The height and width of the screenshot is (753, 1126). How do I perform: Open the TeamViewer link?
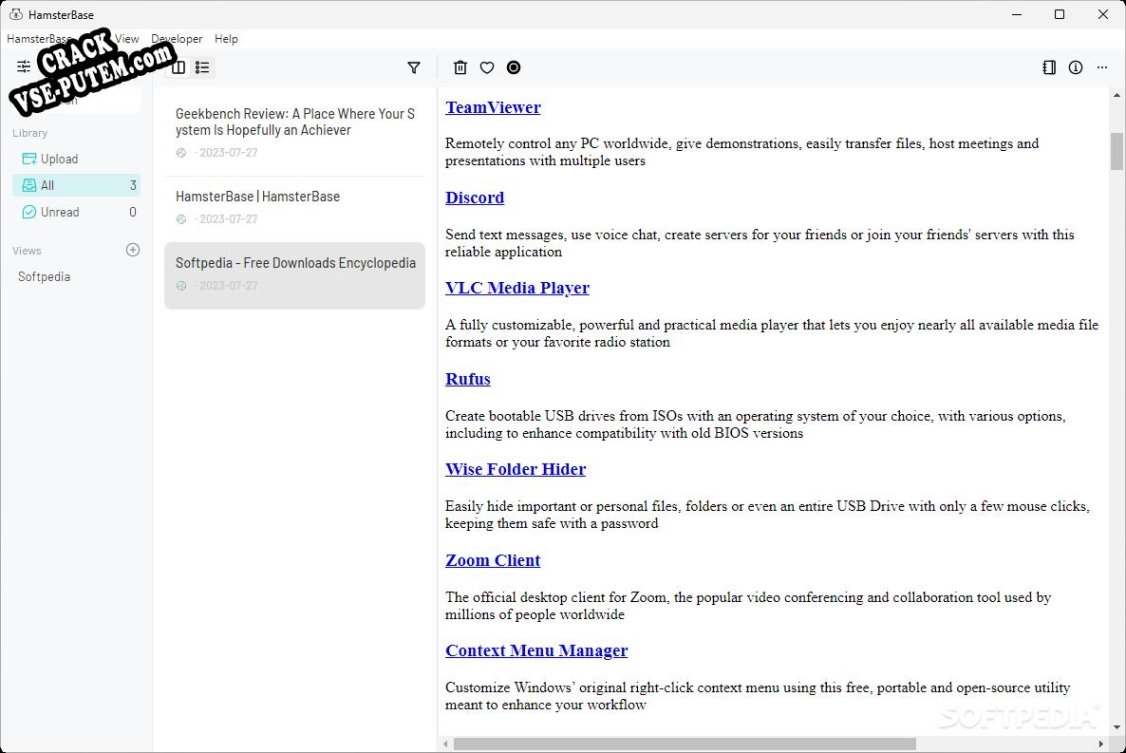click(x=493, y=108)
